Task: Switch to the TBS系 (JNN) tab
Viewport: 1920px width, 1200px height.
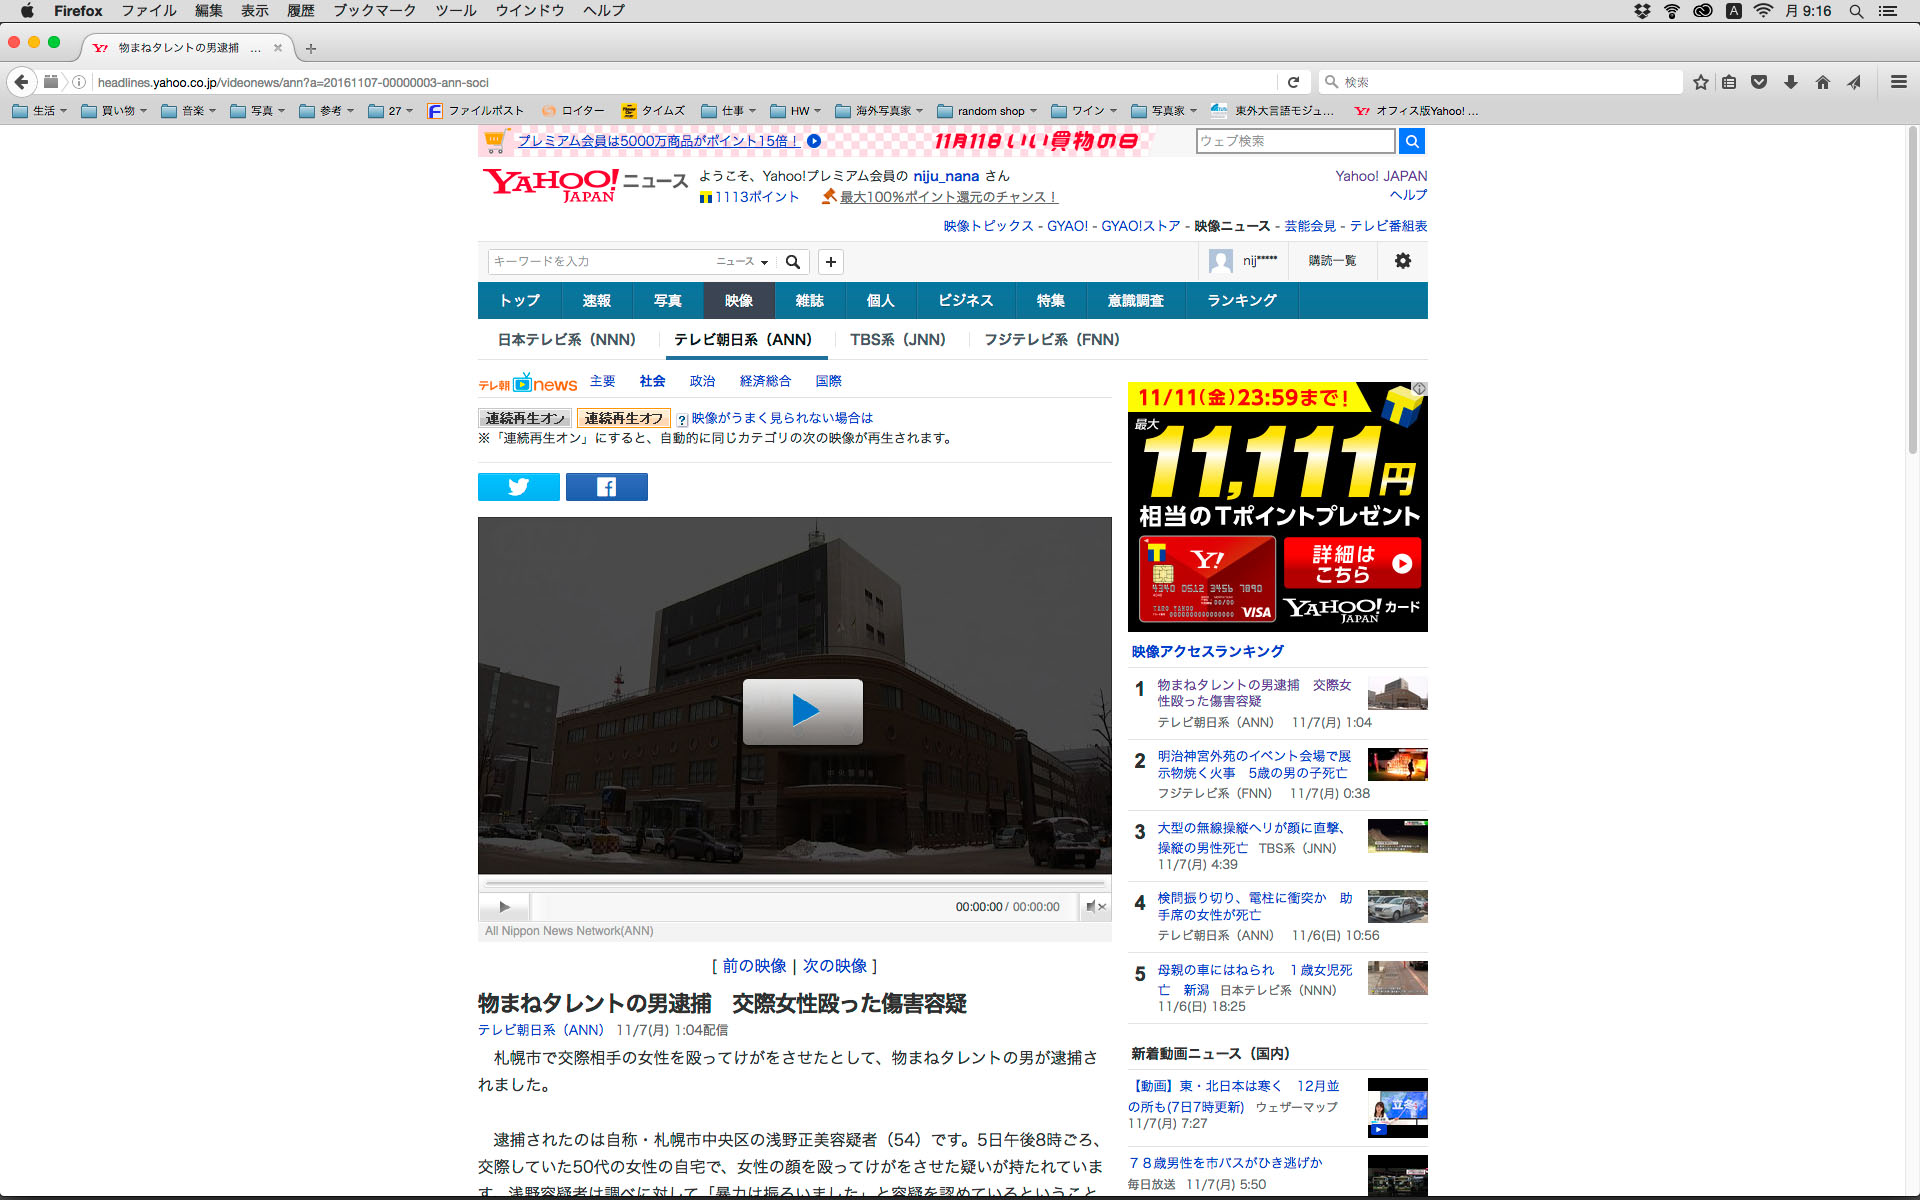Action: coord(897,340)
